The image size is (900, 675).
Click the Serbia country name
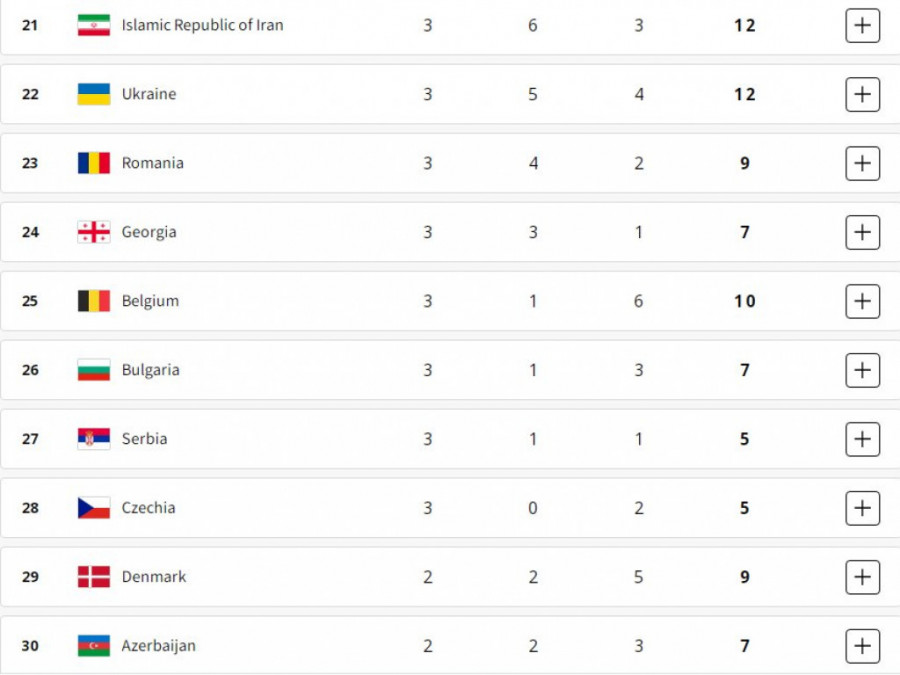coord(145,439)
